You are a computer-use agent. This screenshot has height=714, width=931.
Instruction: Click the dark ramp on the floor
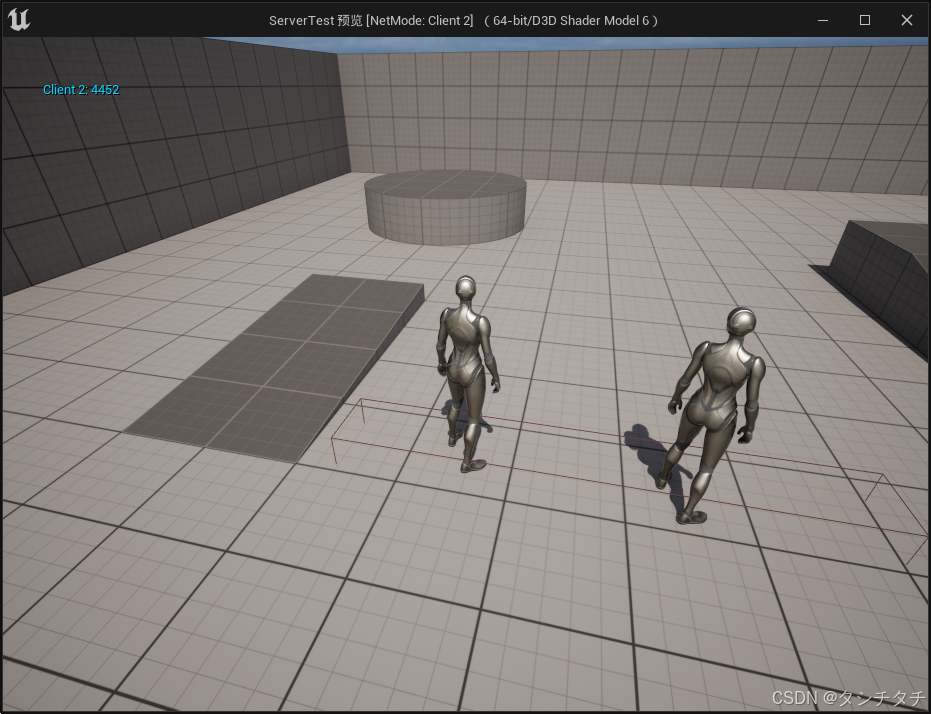coord(275,367)
